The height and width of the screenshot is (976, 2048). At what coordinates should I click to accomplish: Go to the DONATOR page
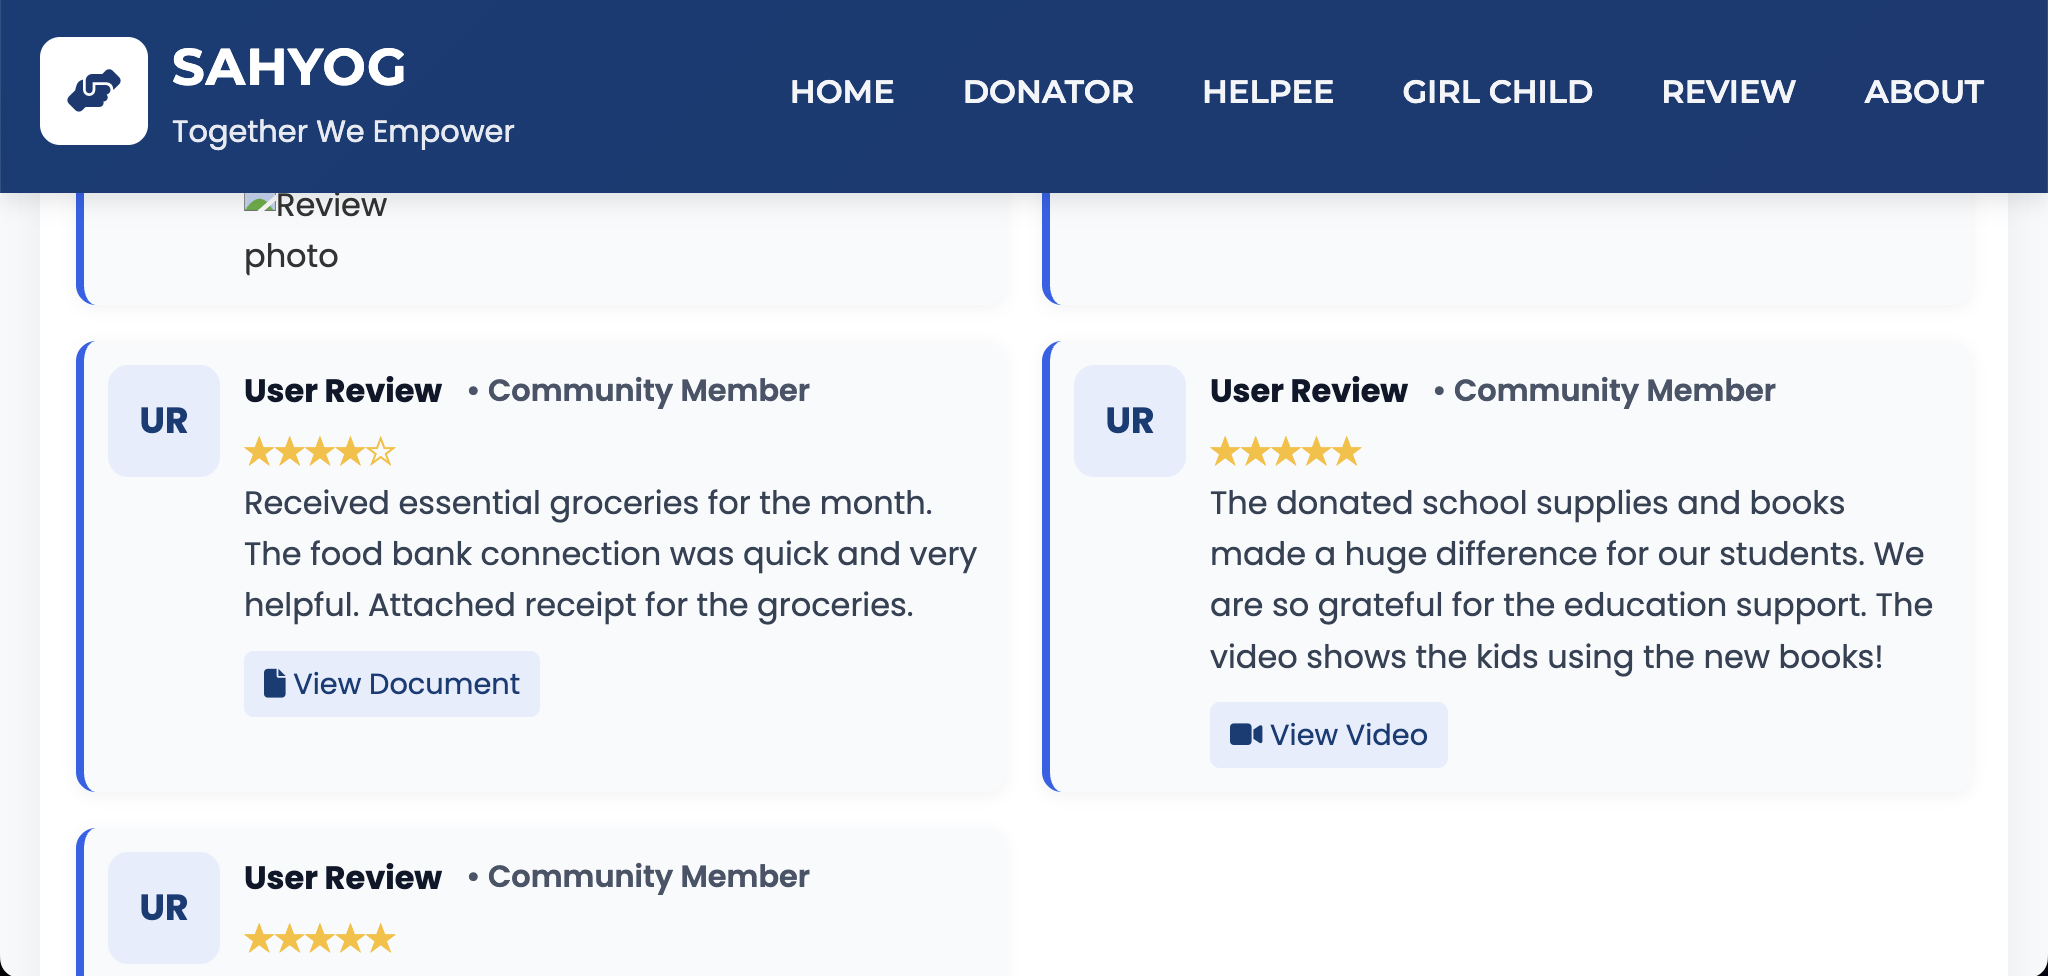tap(1048, 92)
